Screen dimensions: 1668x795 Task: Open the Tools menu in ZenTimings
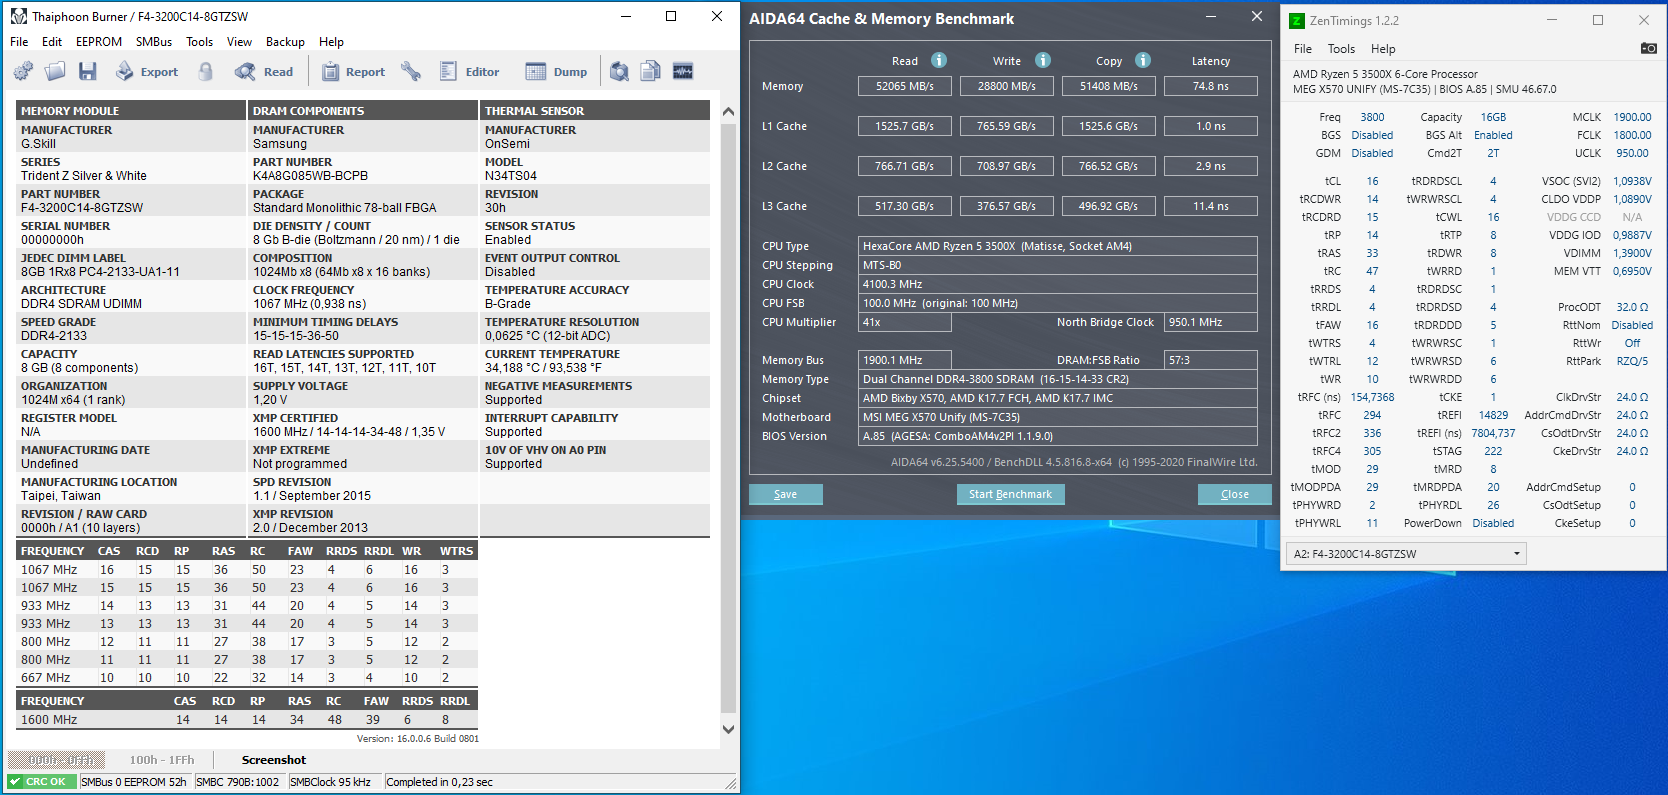[x=1341, y=49]
